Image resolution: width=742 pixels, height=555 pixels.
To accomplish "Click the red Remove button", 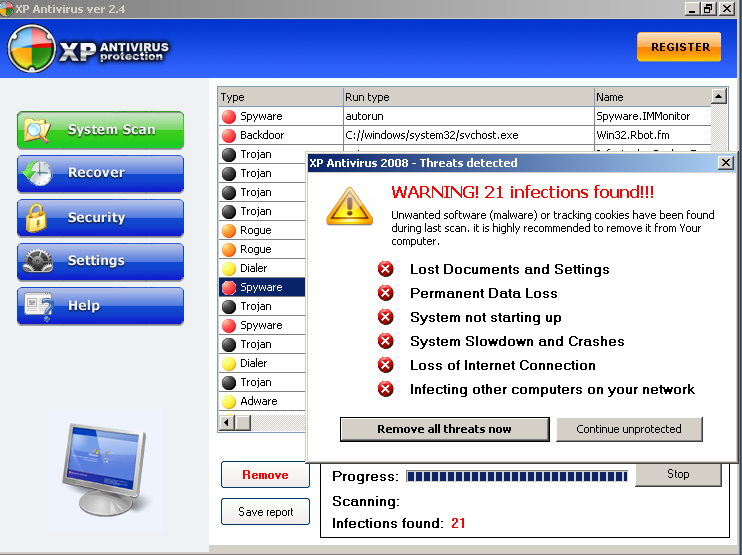I will click(x=265, y=475).
